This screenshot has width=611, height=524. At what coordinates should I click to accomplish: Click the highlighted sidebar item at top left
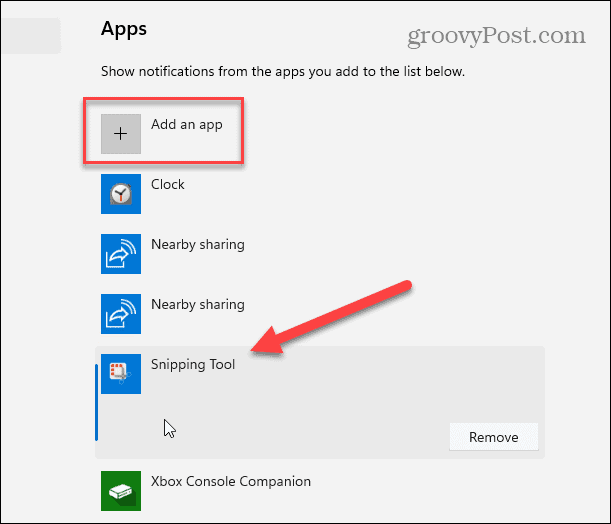tap(30, 36)
